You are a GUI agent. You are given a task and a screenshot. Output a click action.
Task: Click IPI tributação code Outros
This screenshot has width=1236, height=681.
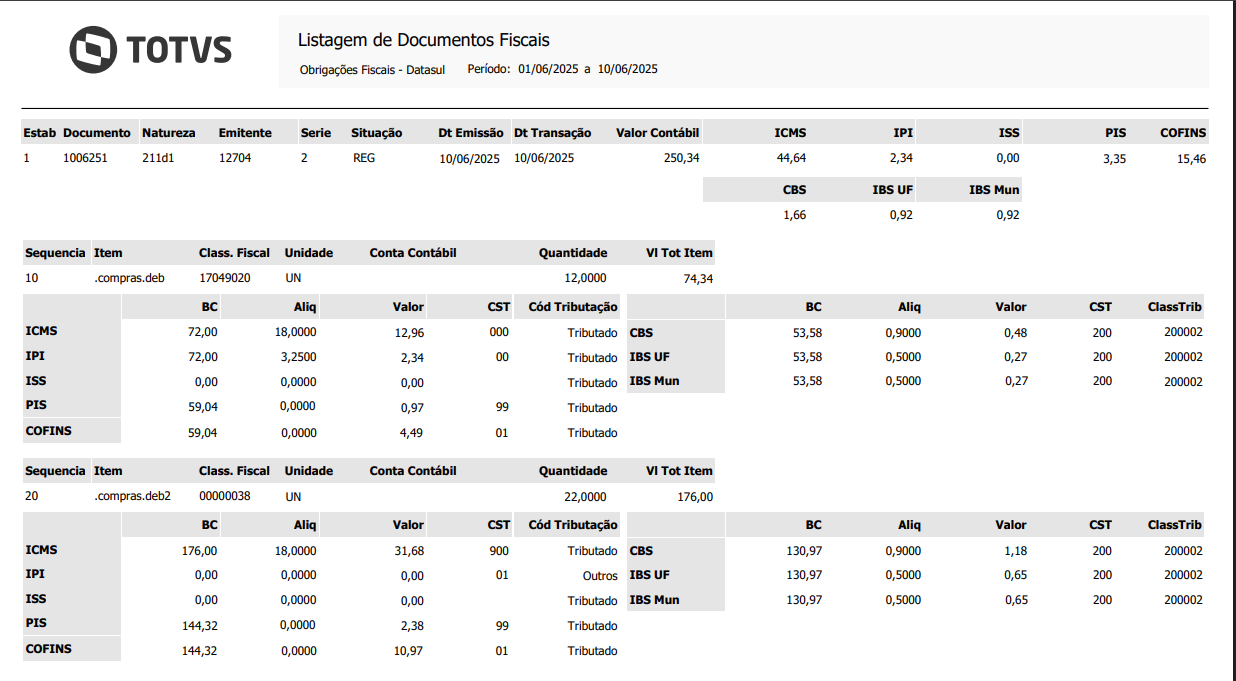(x=600, y=576)
